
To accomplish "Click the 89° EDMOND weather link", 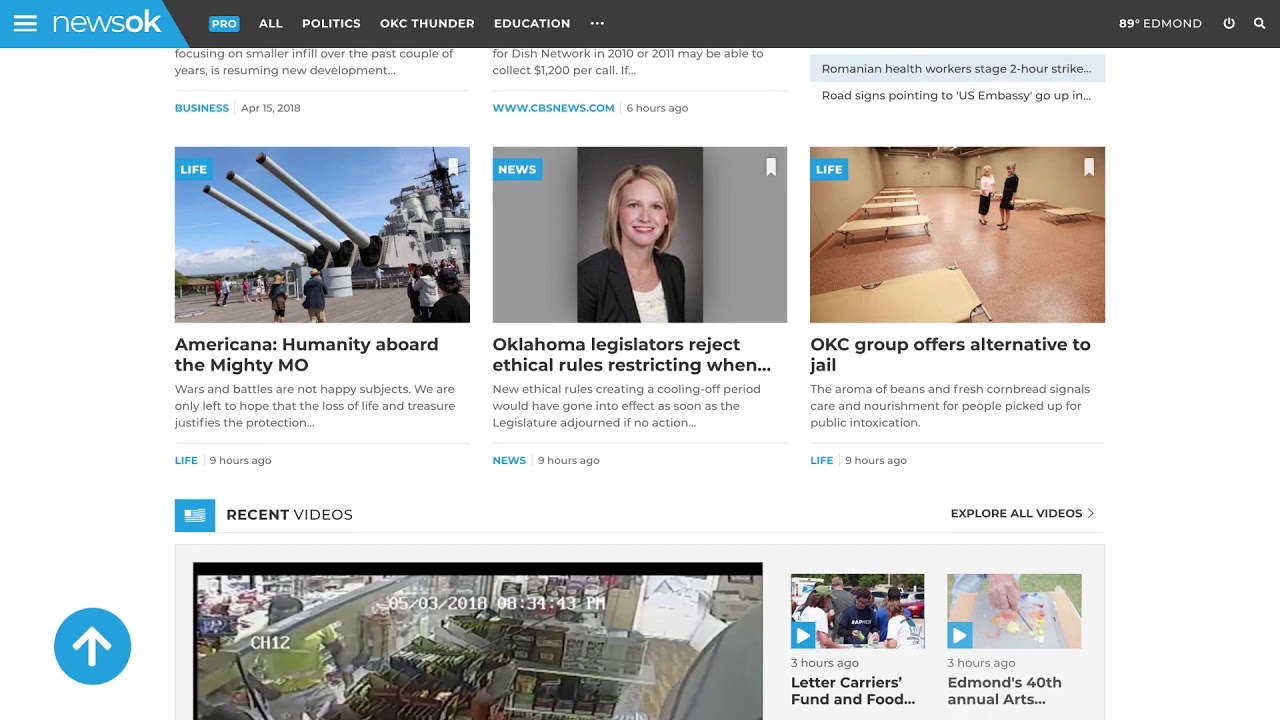I will coord(1160,23).
